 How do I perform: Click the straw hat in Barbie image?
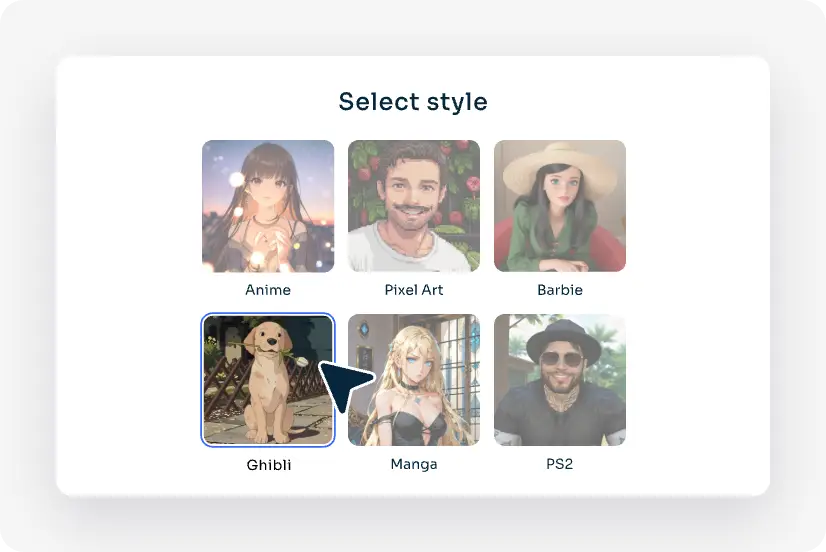pyautogui.click(x=560, y=167)
